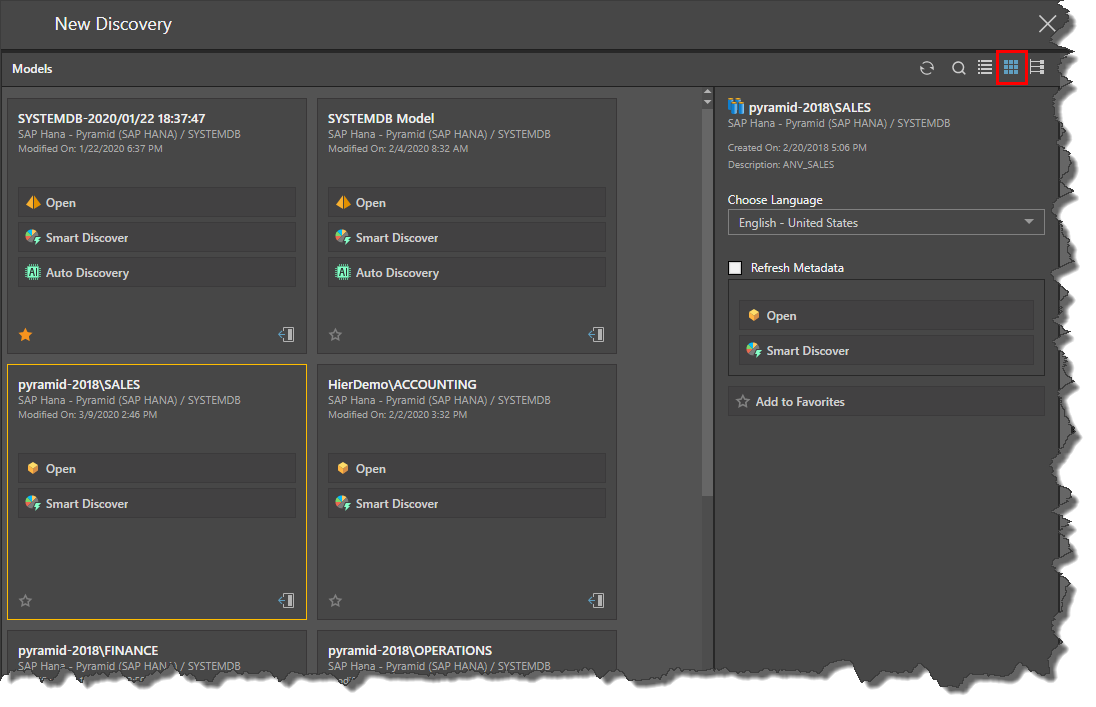Viewport: 1096px width, 707px height.
Task: Select the pyramid-2018\OPERATIONS card title
Action: (410, 650)
